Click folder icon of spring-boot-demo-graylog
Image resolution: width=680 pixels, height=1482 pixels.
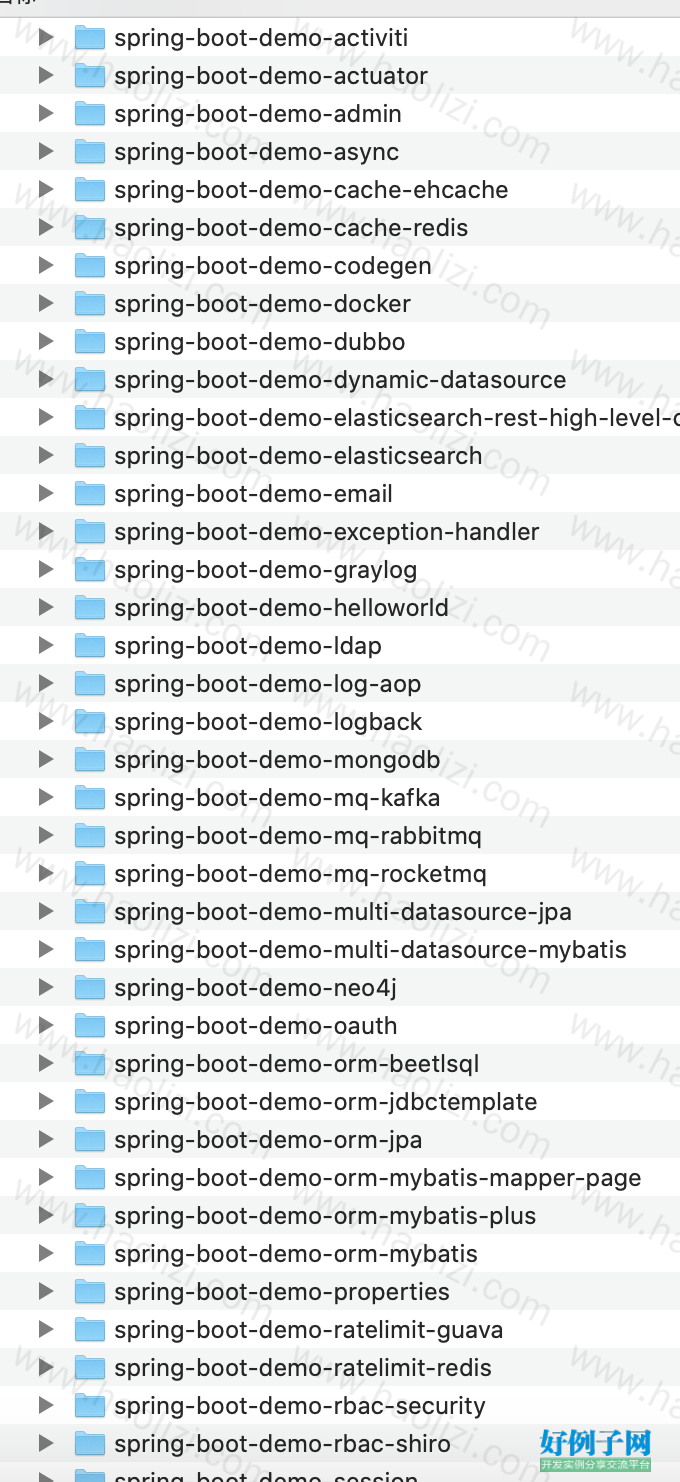click(x=90, y=570)
